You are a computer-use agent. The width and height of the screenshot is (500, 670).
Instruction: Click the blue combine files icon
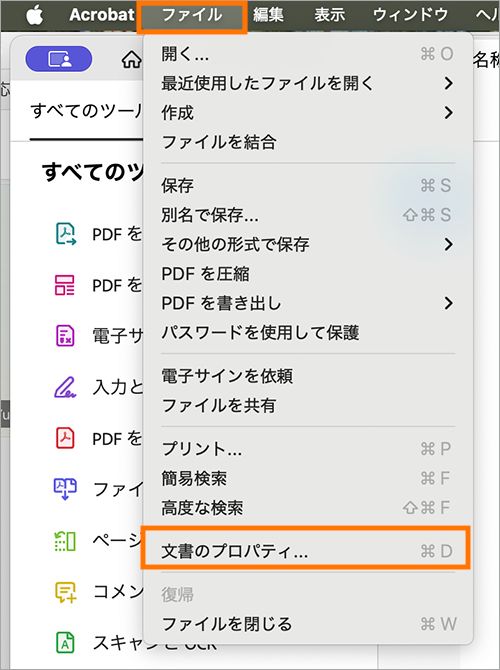click(65, 489)
